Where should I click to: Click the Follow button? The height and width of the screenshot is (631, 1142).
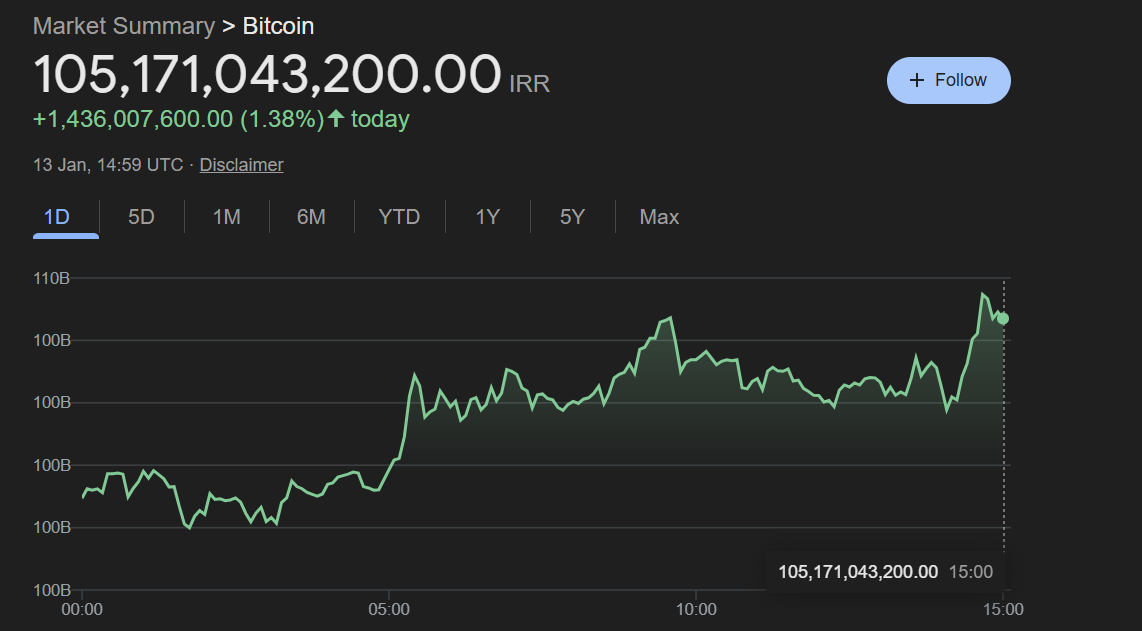[x=948, y=80]
